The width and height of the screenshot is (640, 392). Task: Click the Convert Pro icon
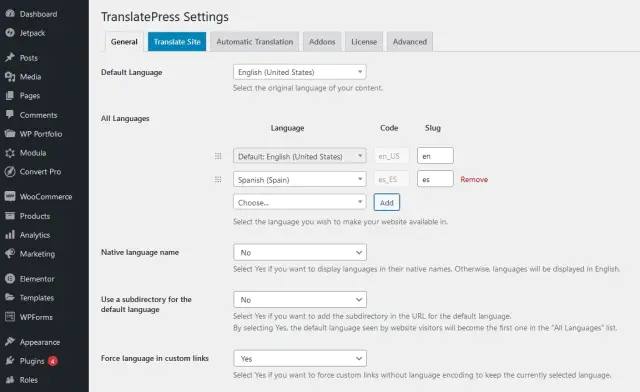coord(10,172)
